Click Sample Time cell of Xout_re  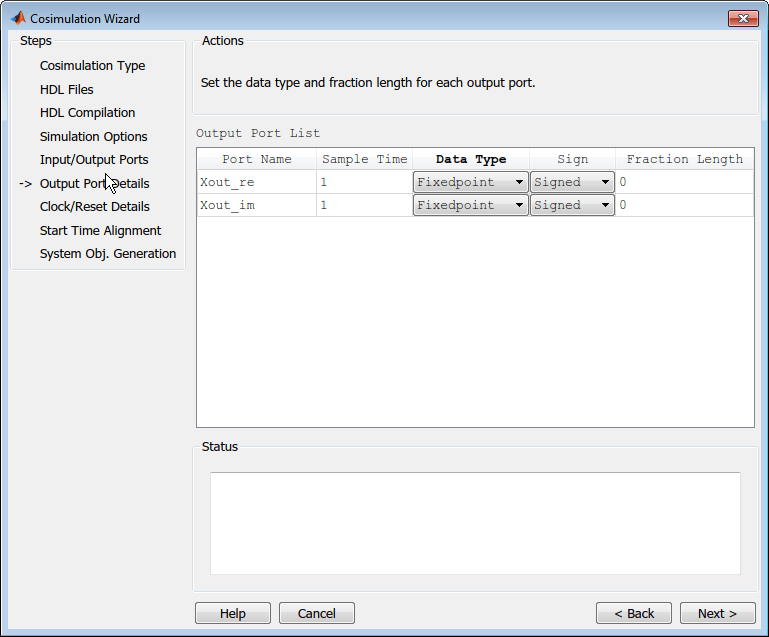[x=364, y=182]
